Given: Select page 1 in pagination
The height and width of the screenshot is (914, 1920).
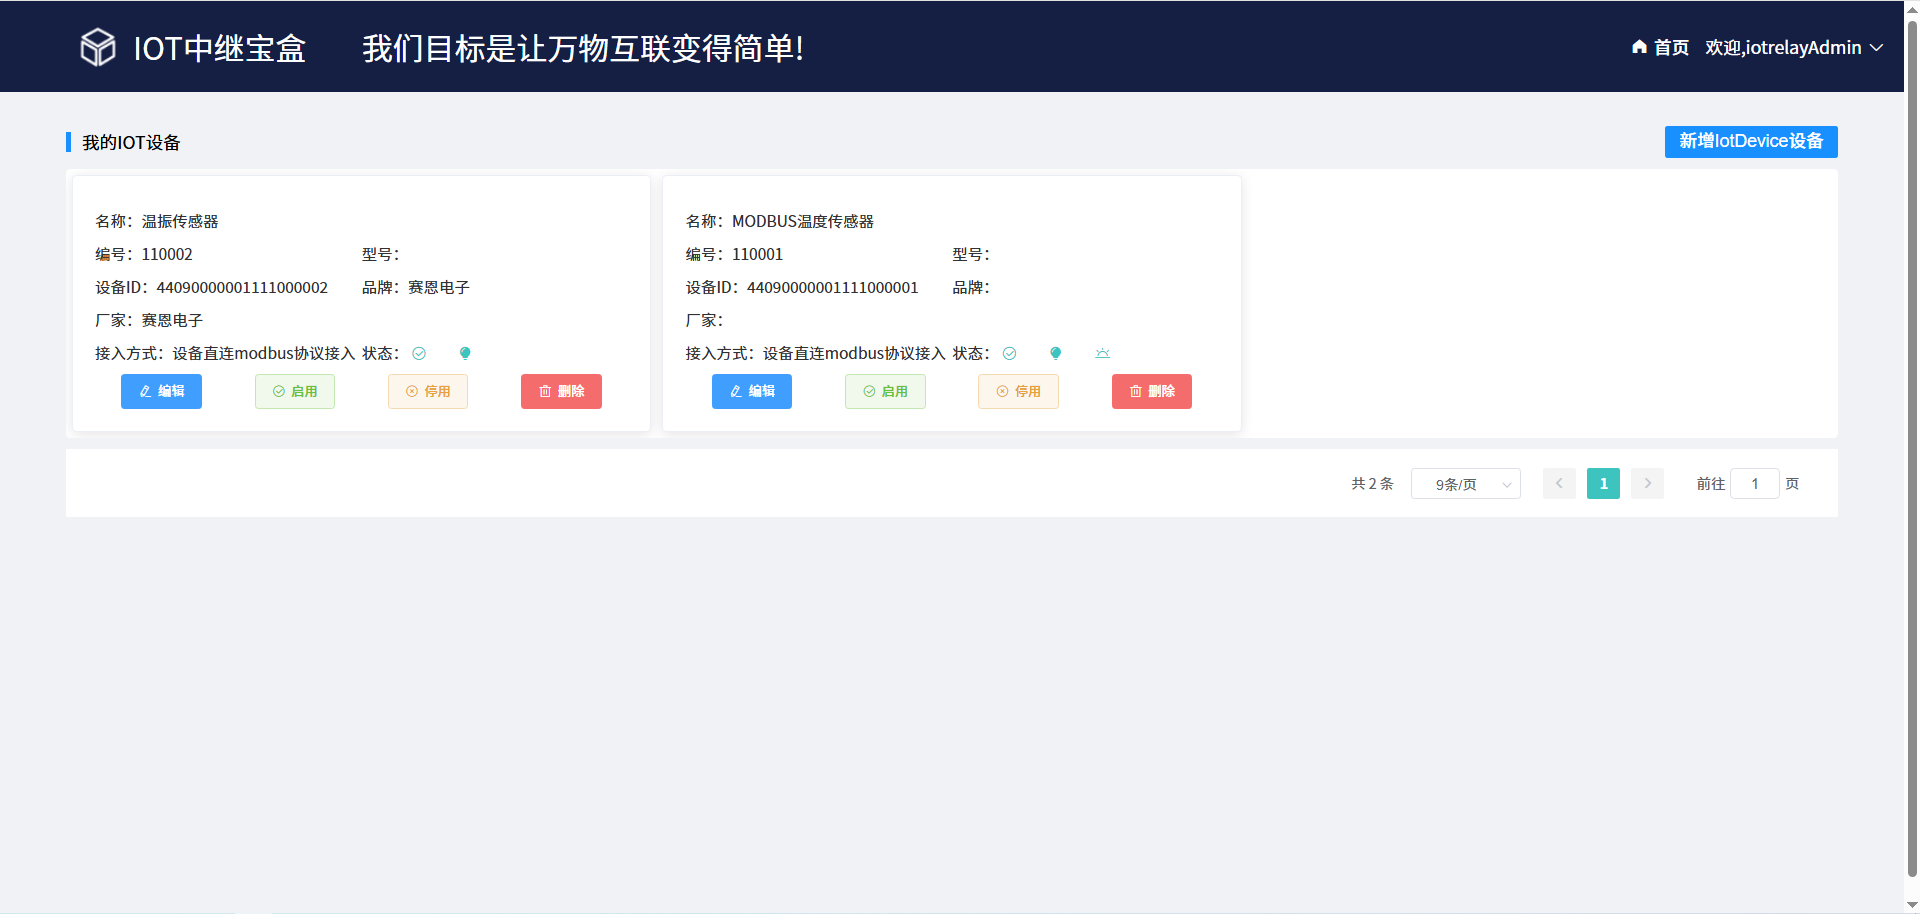Looking at the screenshot, I should (1603, 484).
